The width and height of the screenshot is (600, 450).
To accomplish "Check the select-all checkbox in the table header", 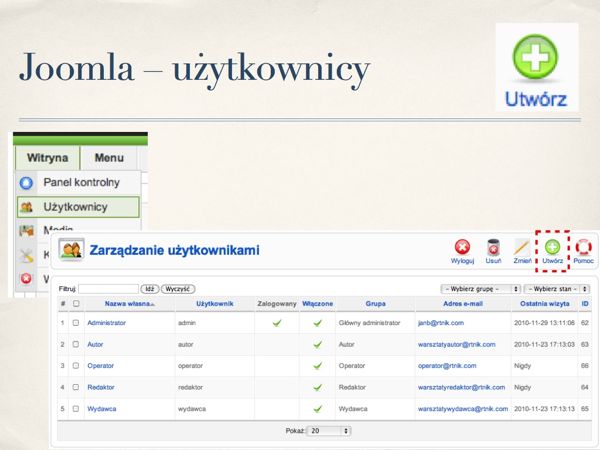I will click(76, 303).
